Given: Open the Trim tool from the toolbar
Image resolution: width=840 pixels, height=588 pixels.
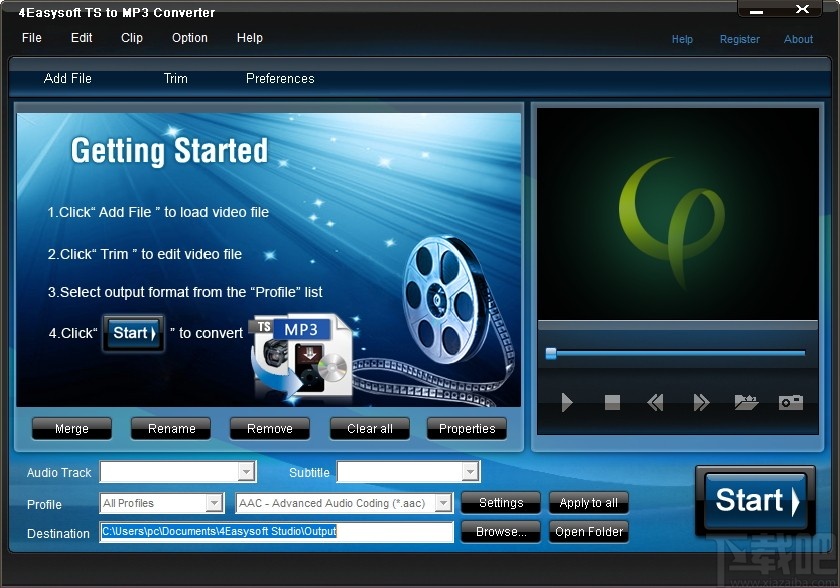Looking at the screenshot, I should pos(175,78).
